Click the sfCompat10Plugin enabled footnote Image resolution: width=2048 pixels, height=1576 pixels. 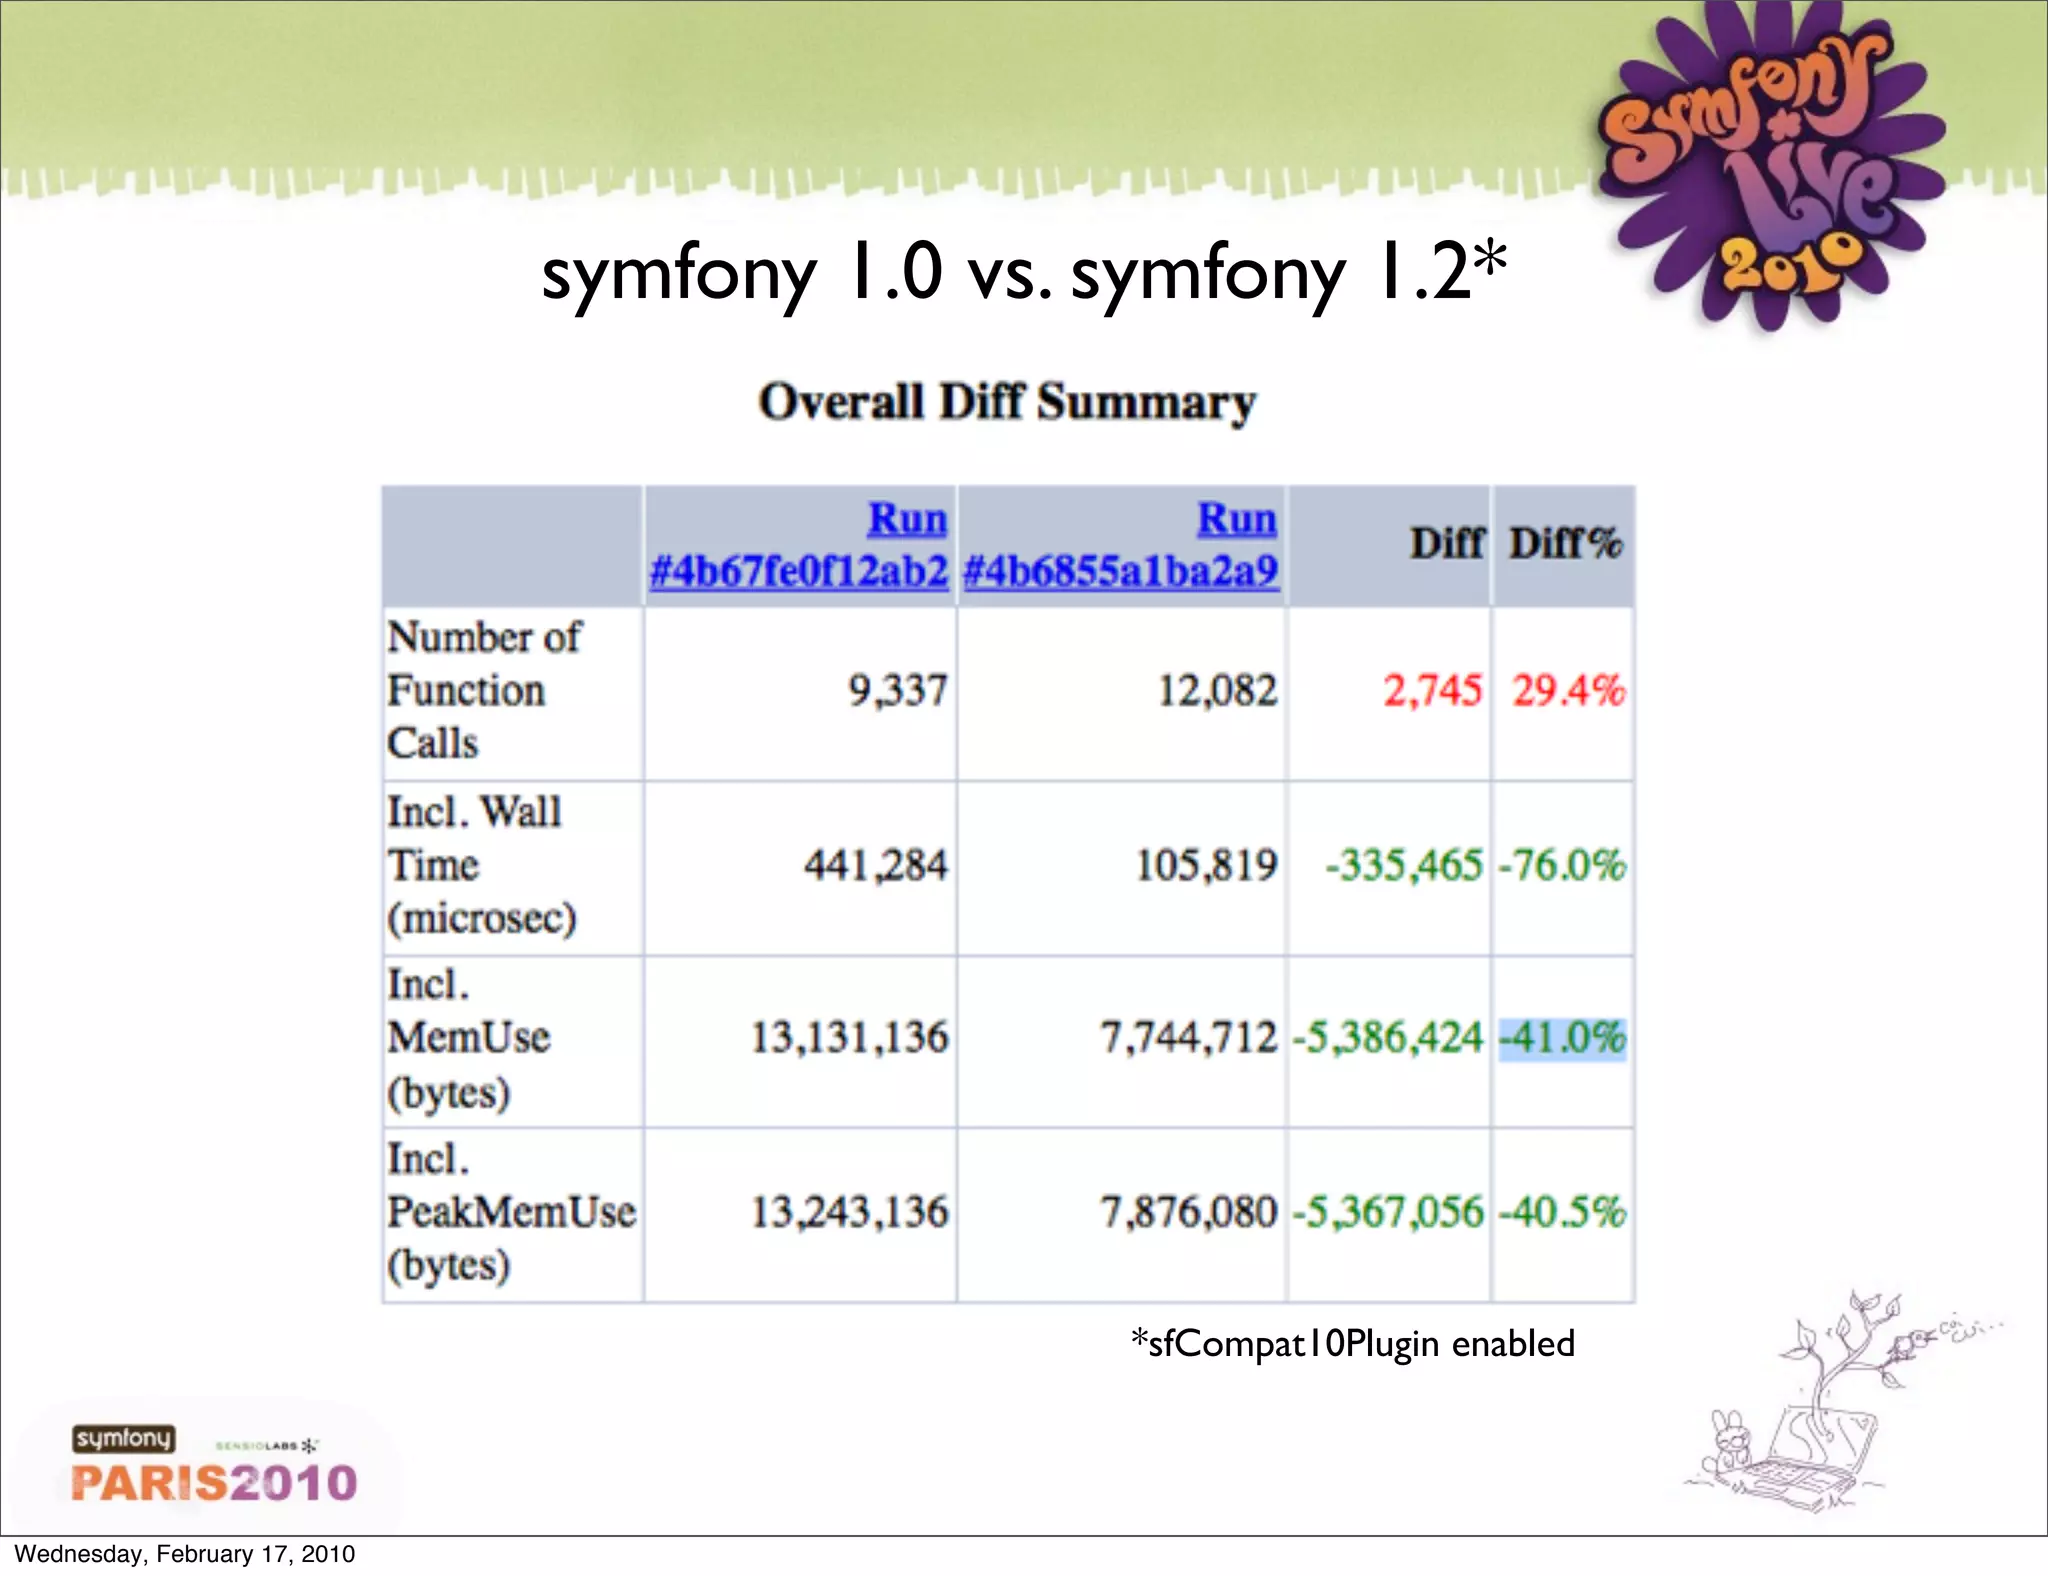[1352, 1343]
